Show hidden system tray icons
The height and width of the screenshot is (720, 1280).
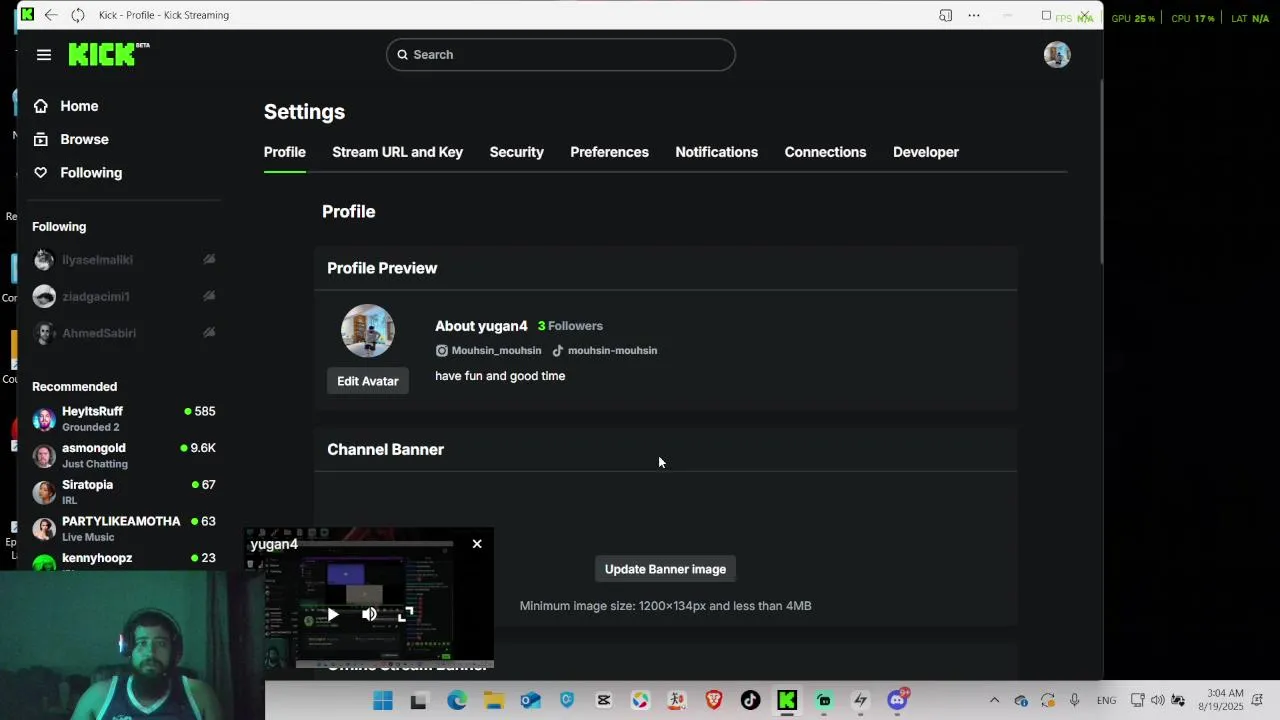[994, 701]
